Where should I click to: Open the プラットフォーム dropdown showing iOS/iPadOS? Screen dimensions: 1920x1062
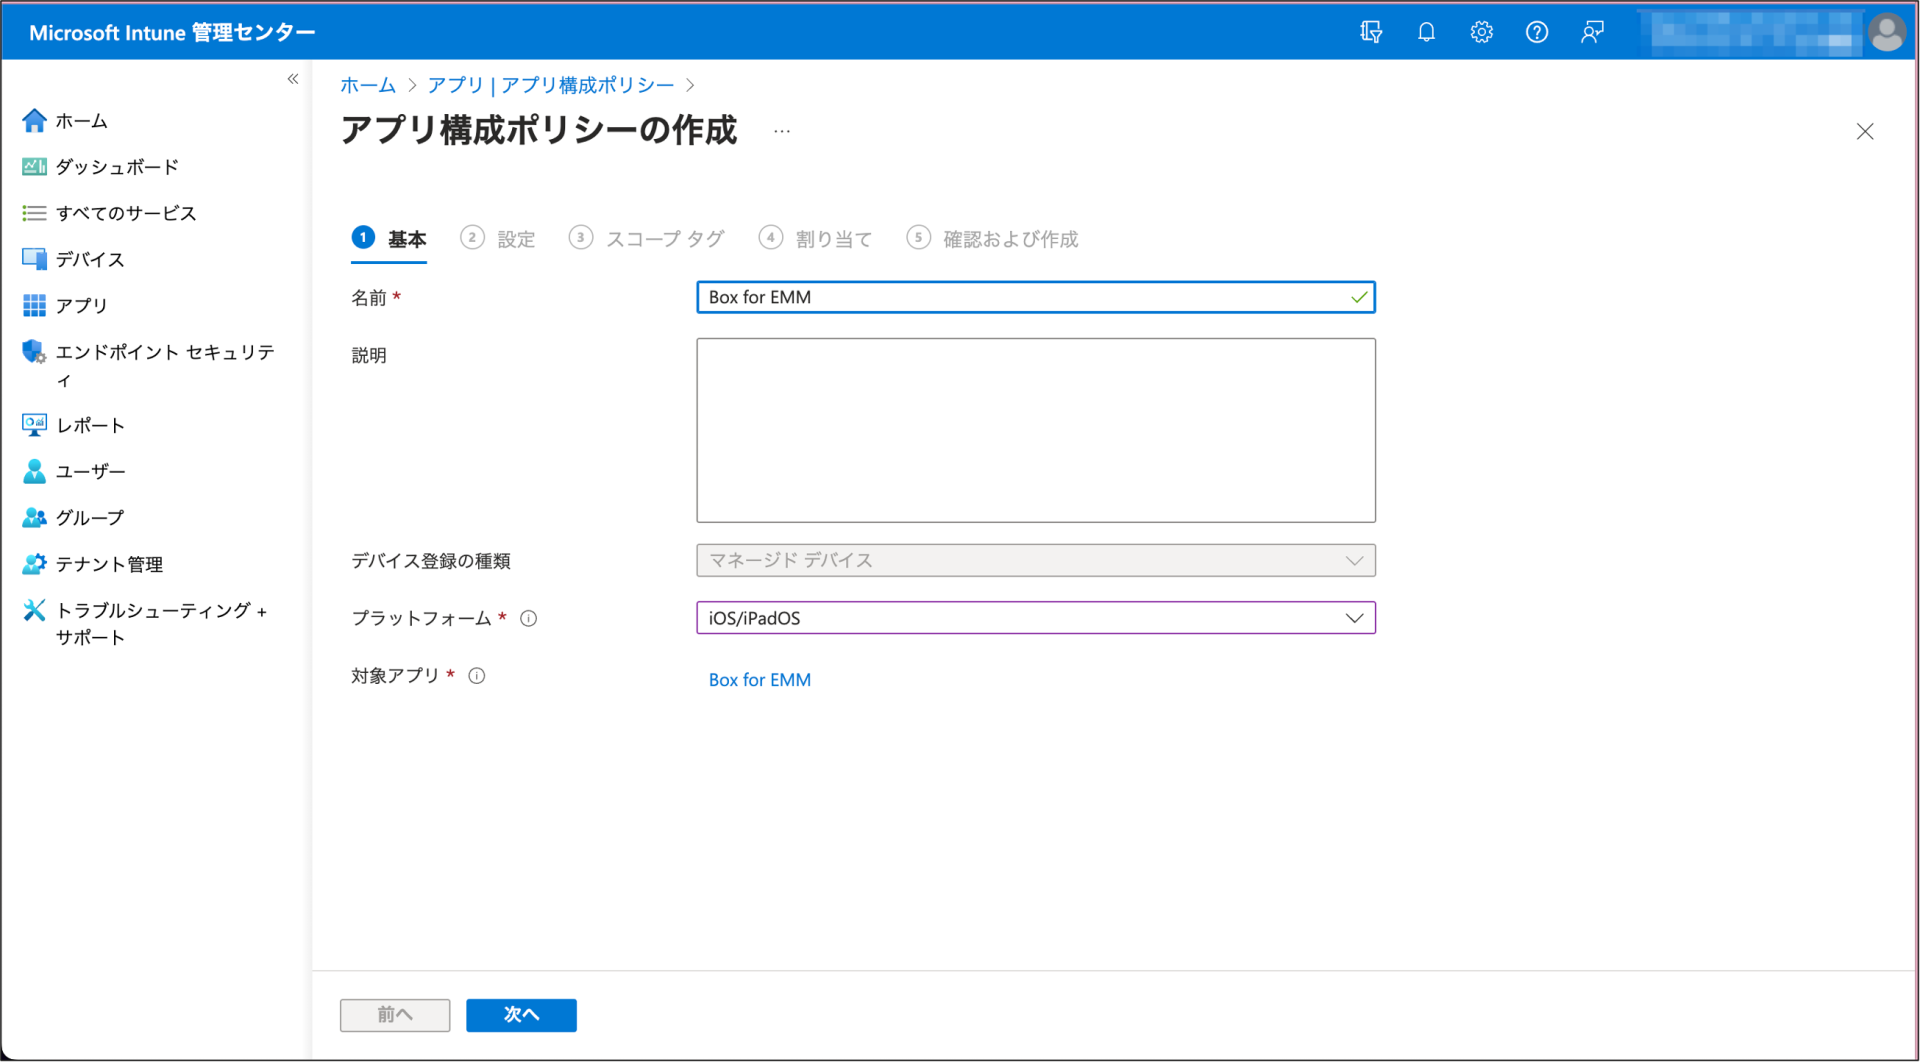[1036, 617]
